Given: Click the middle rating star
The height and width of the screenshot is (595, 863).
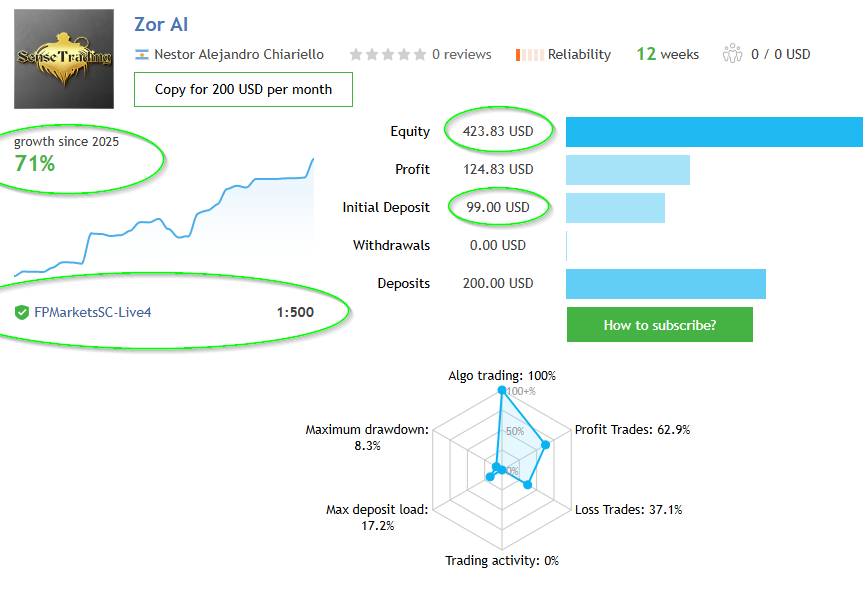Looking at the screenshot, I should (x=387, y=55).
